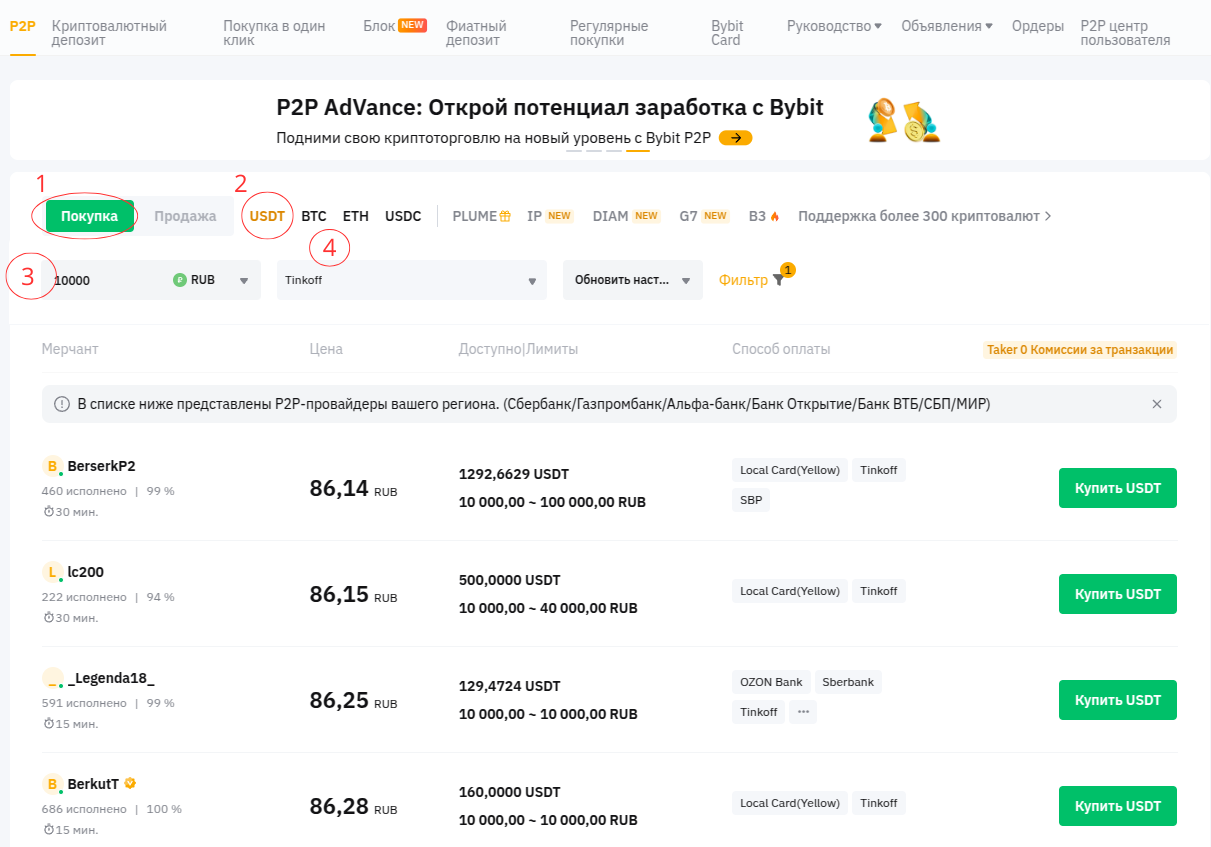This screenshot has width=1211, height=847.
Task: Click the Фильтр link
Action: pos(743,281)
